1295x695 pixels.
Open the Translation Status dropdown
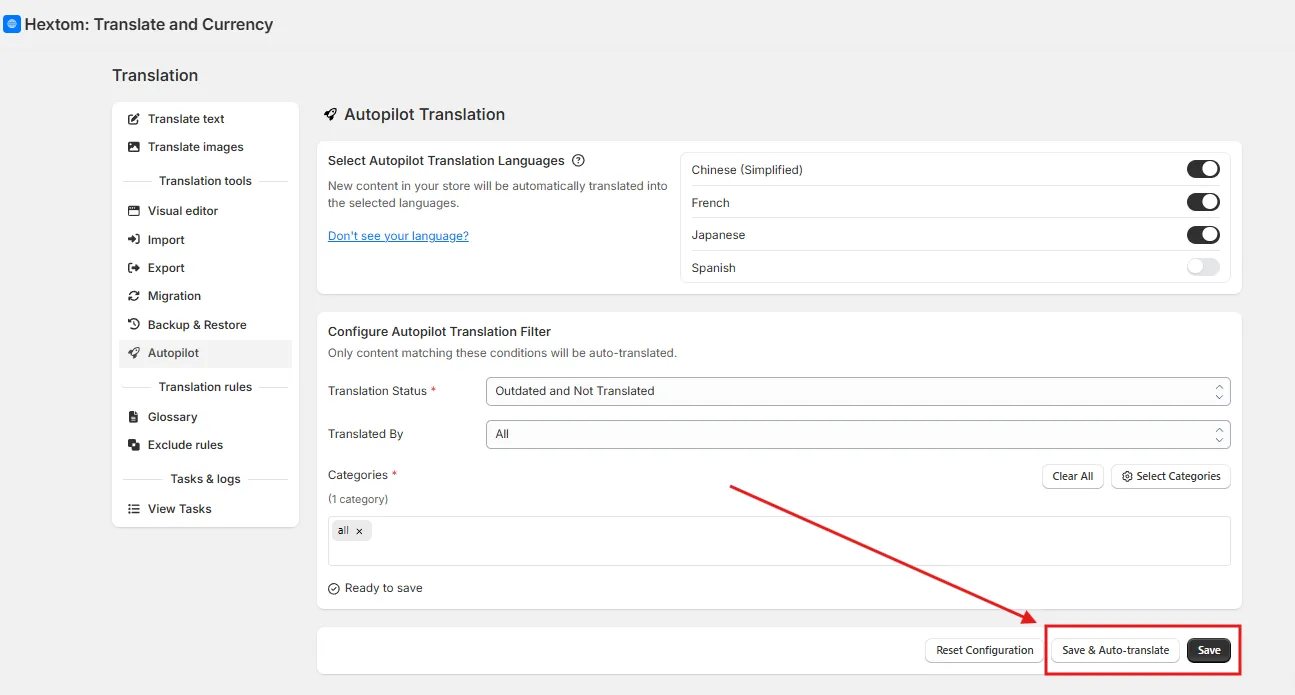[x=858, y=391]
